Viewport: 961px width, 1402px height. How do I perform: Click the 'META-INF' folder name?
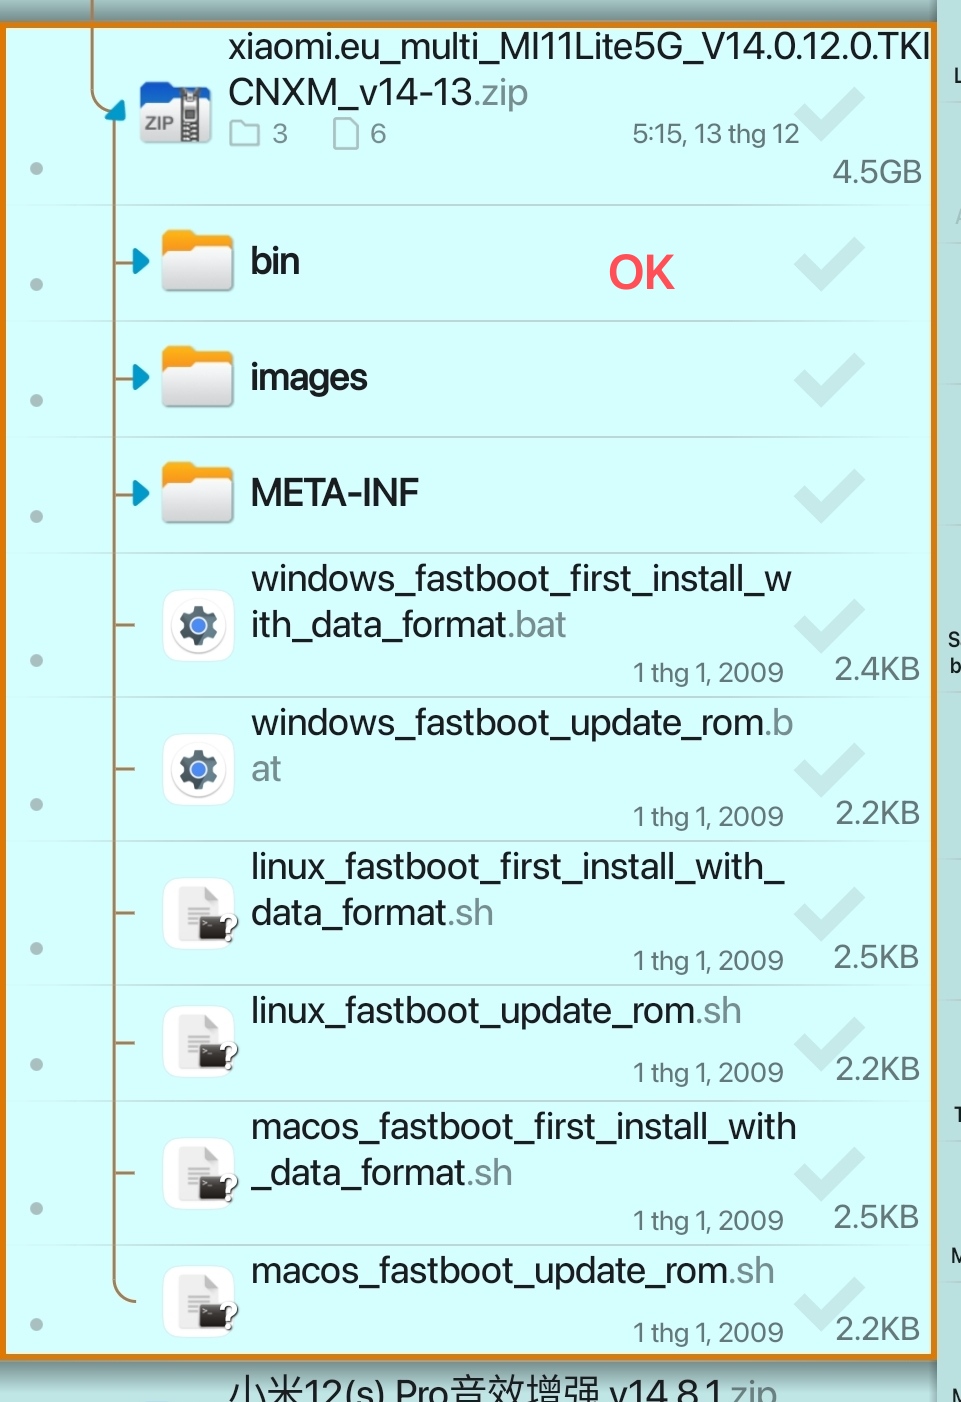tap(334, 493)
